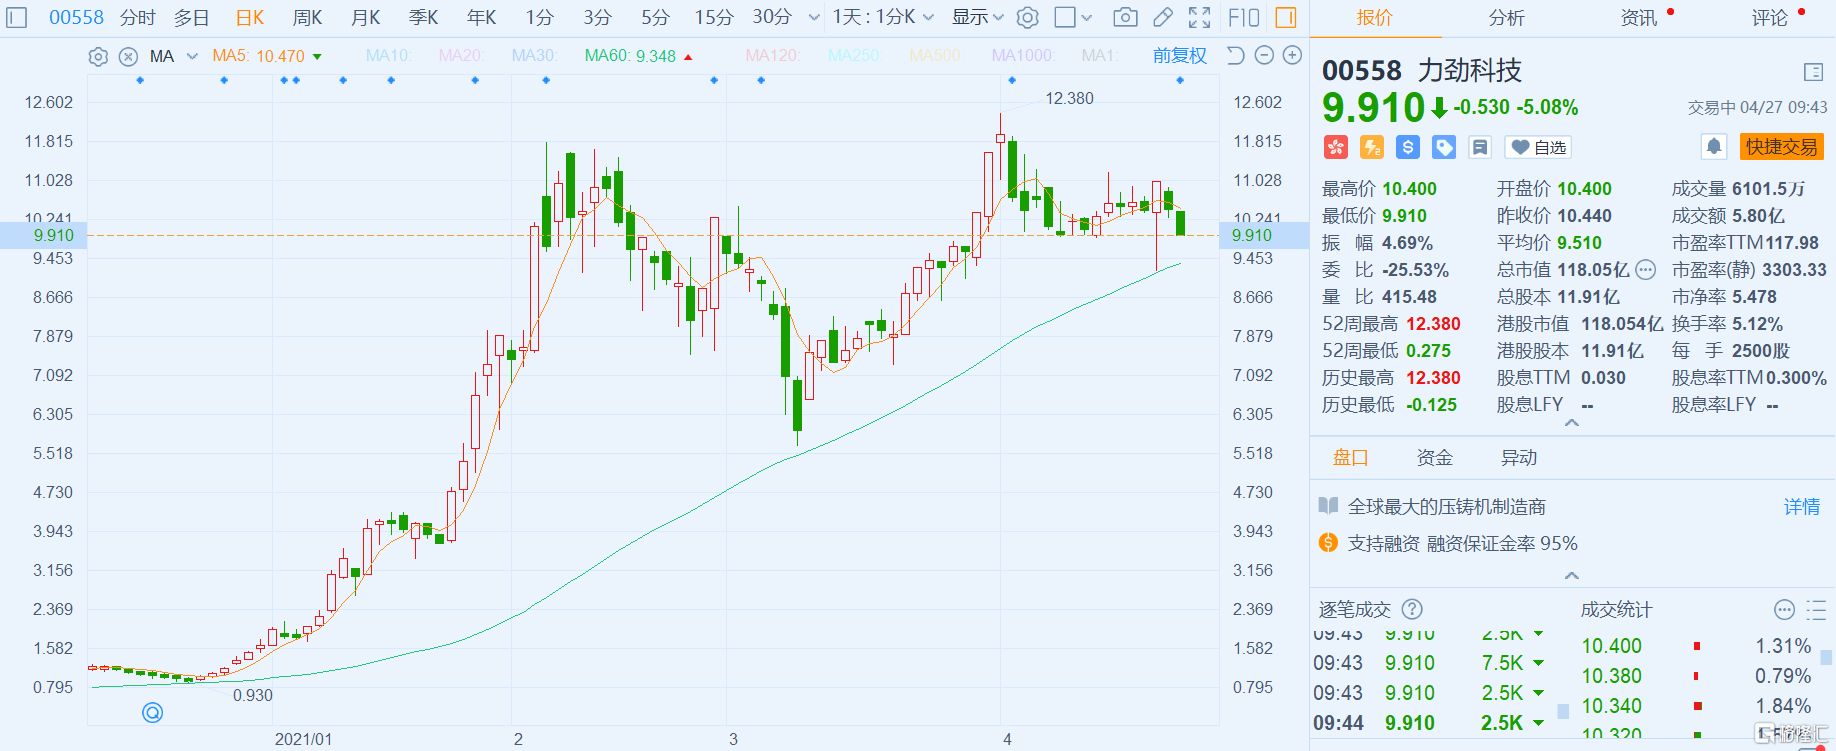Expand the minute interval dropdown after 30分

click(x=814, y=17)
